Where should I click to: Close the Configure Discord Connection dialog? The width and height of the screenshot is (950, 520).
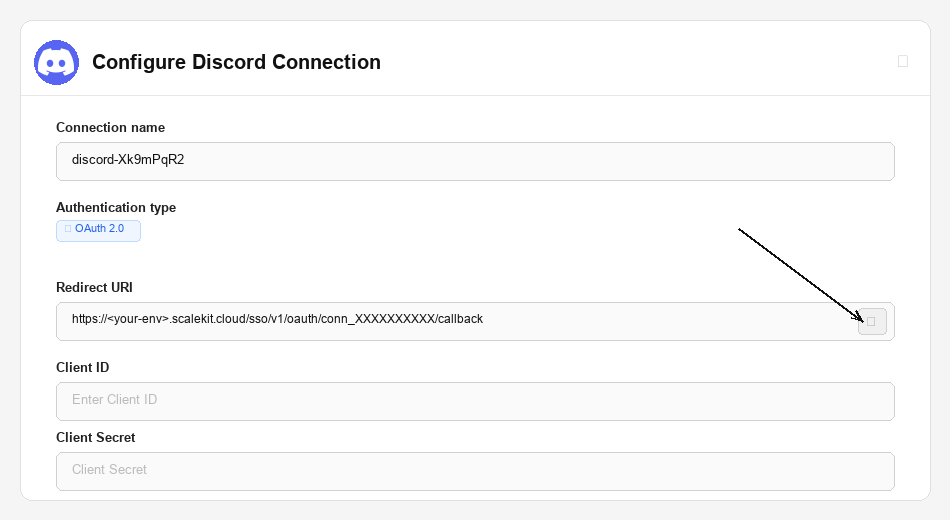(903, 61)
